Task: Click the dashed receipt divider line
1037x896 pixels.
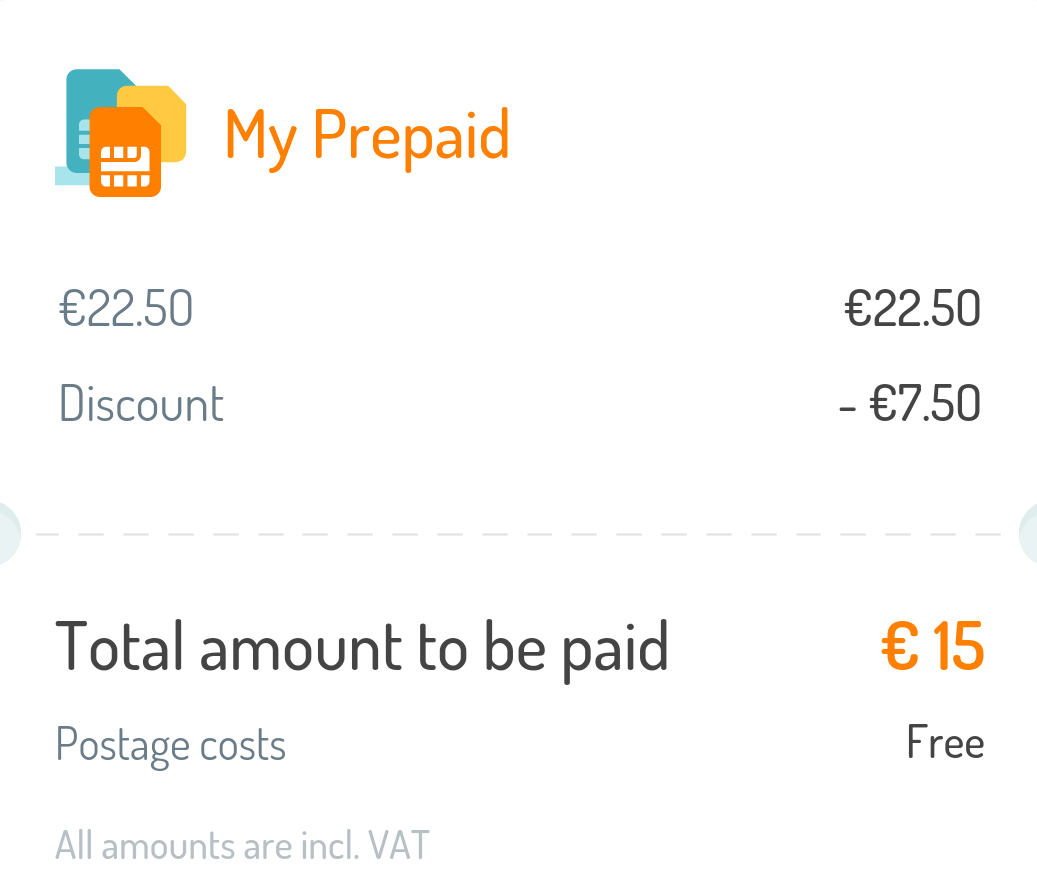Action: tap(518, 534)
